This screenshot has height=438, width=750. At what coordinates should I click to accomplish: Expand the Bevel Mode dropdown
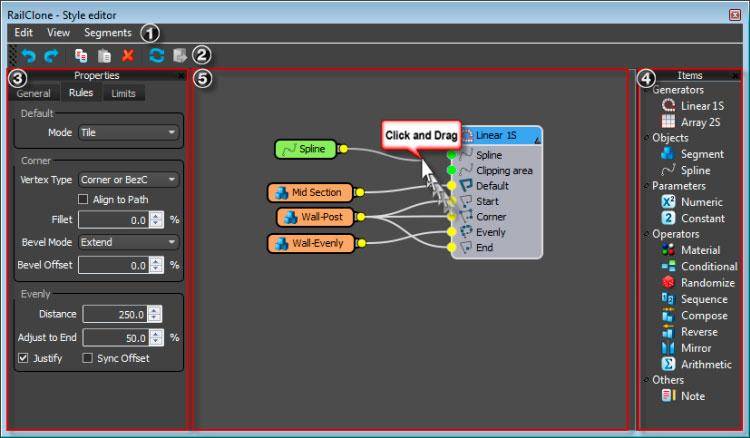[128, 242]
